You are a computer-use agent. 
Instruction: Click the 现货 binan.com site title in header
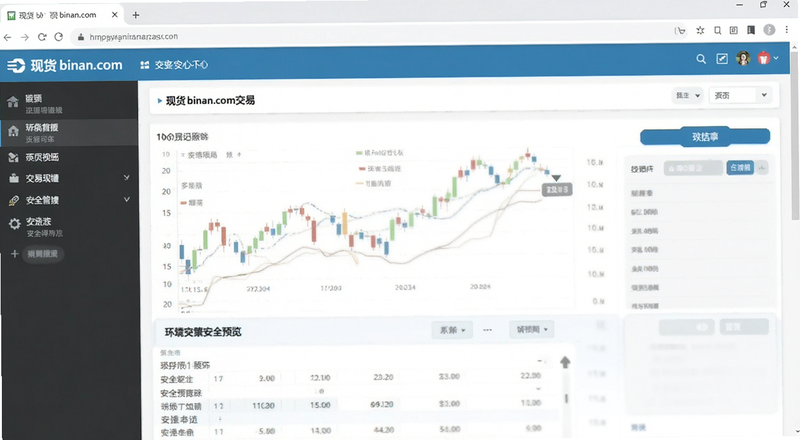click(x=77, y=65)
